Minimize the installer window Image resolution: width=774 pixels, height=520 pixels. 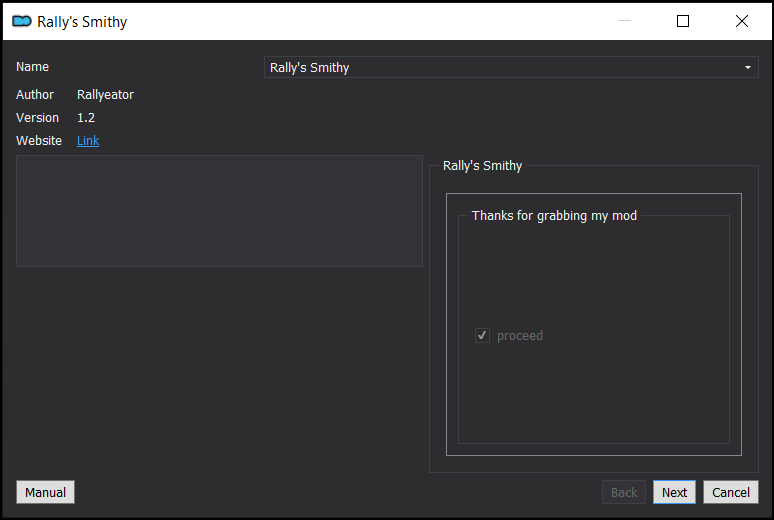click(x=625, y=21)
